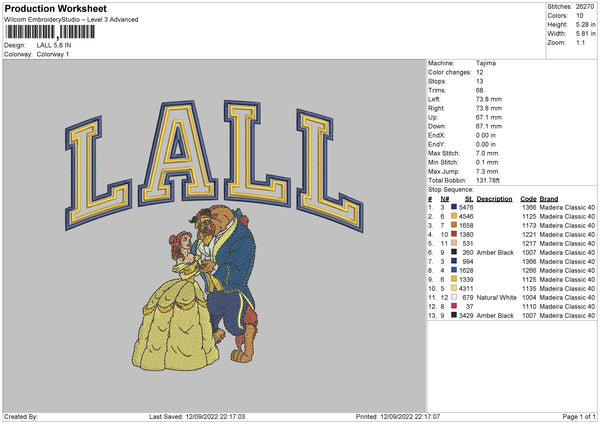The width and height of the screenshot is (600, 424).
Task: Click the "Description" column header
Action: coord(494,199)
